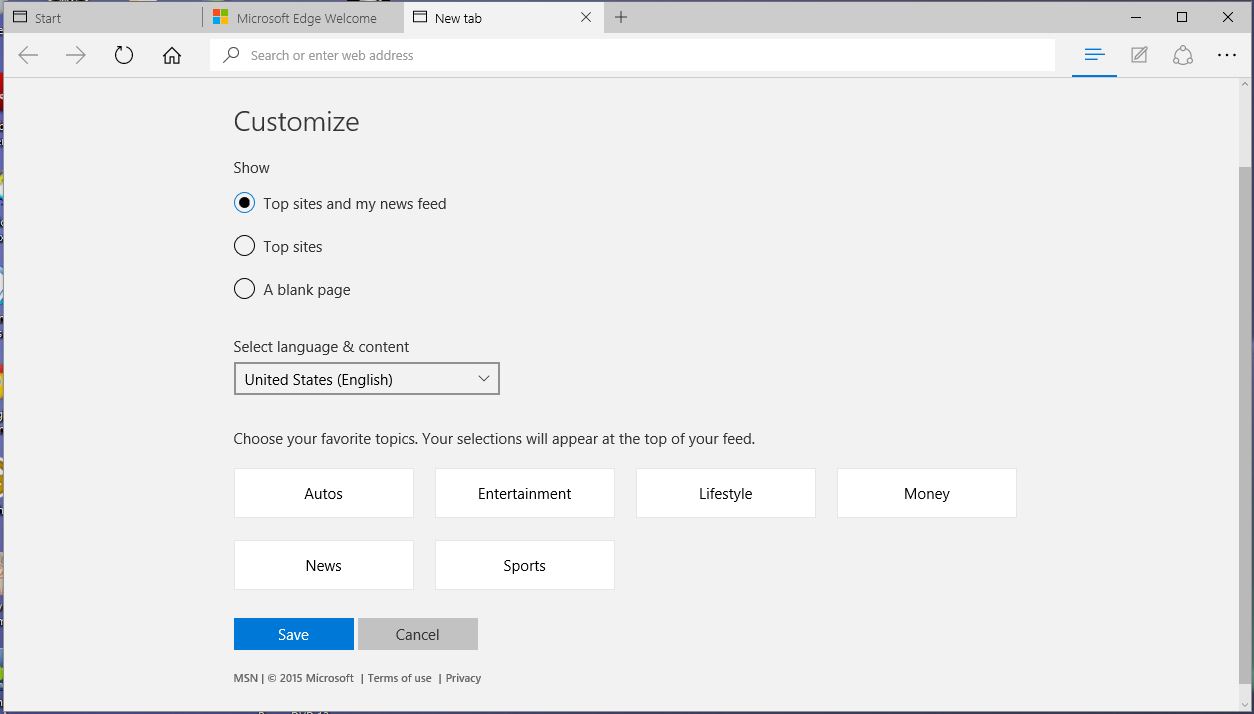The image size is (1254, 714).
Task: Open the Terms of use link
Action: pyautogui.click(x=399, y=678)
